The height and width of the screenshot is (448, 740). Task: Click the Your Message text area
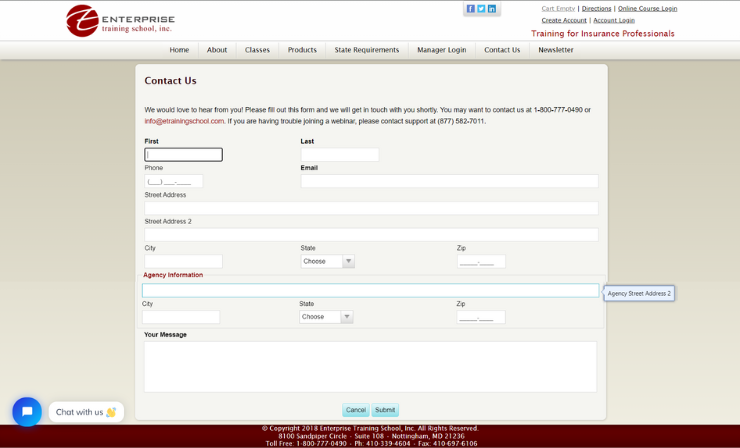tap(370, 366)
